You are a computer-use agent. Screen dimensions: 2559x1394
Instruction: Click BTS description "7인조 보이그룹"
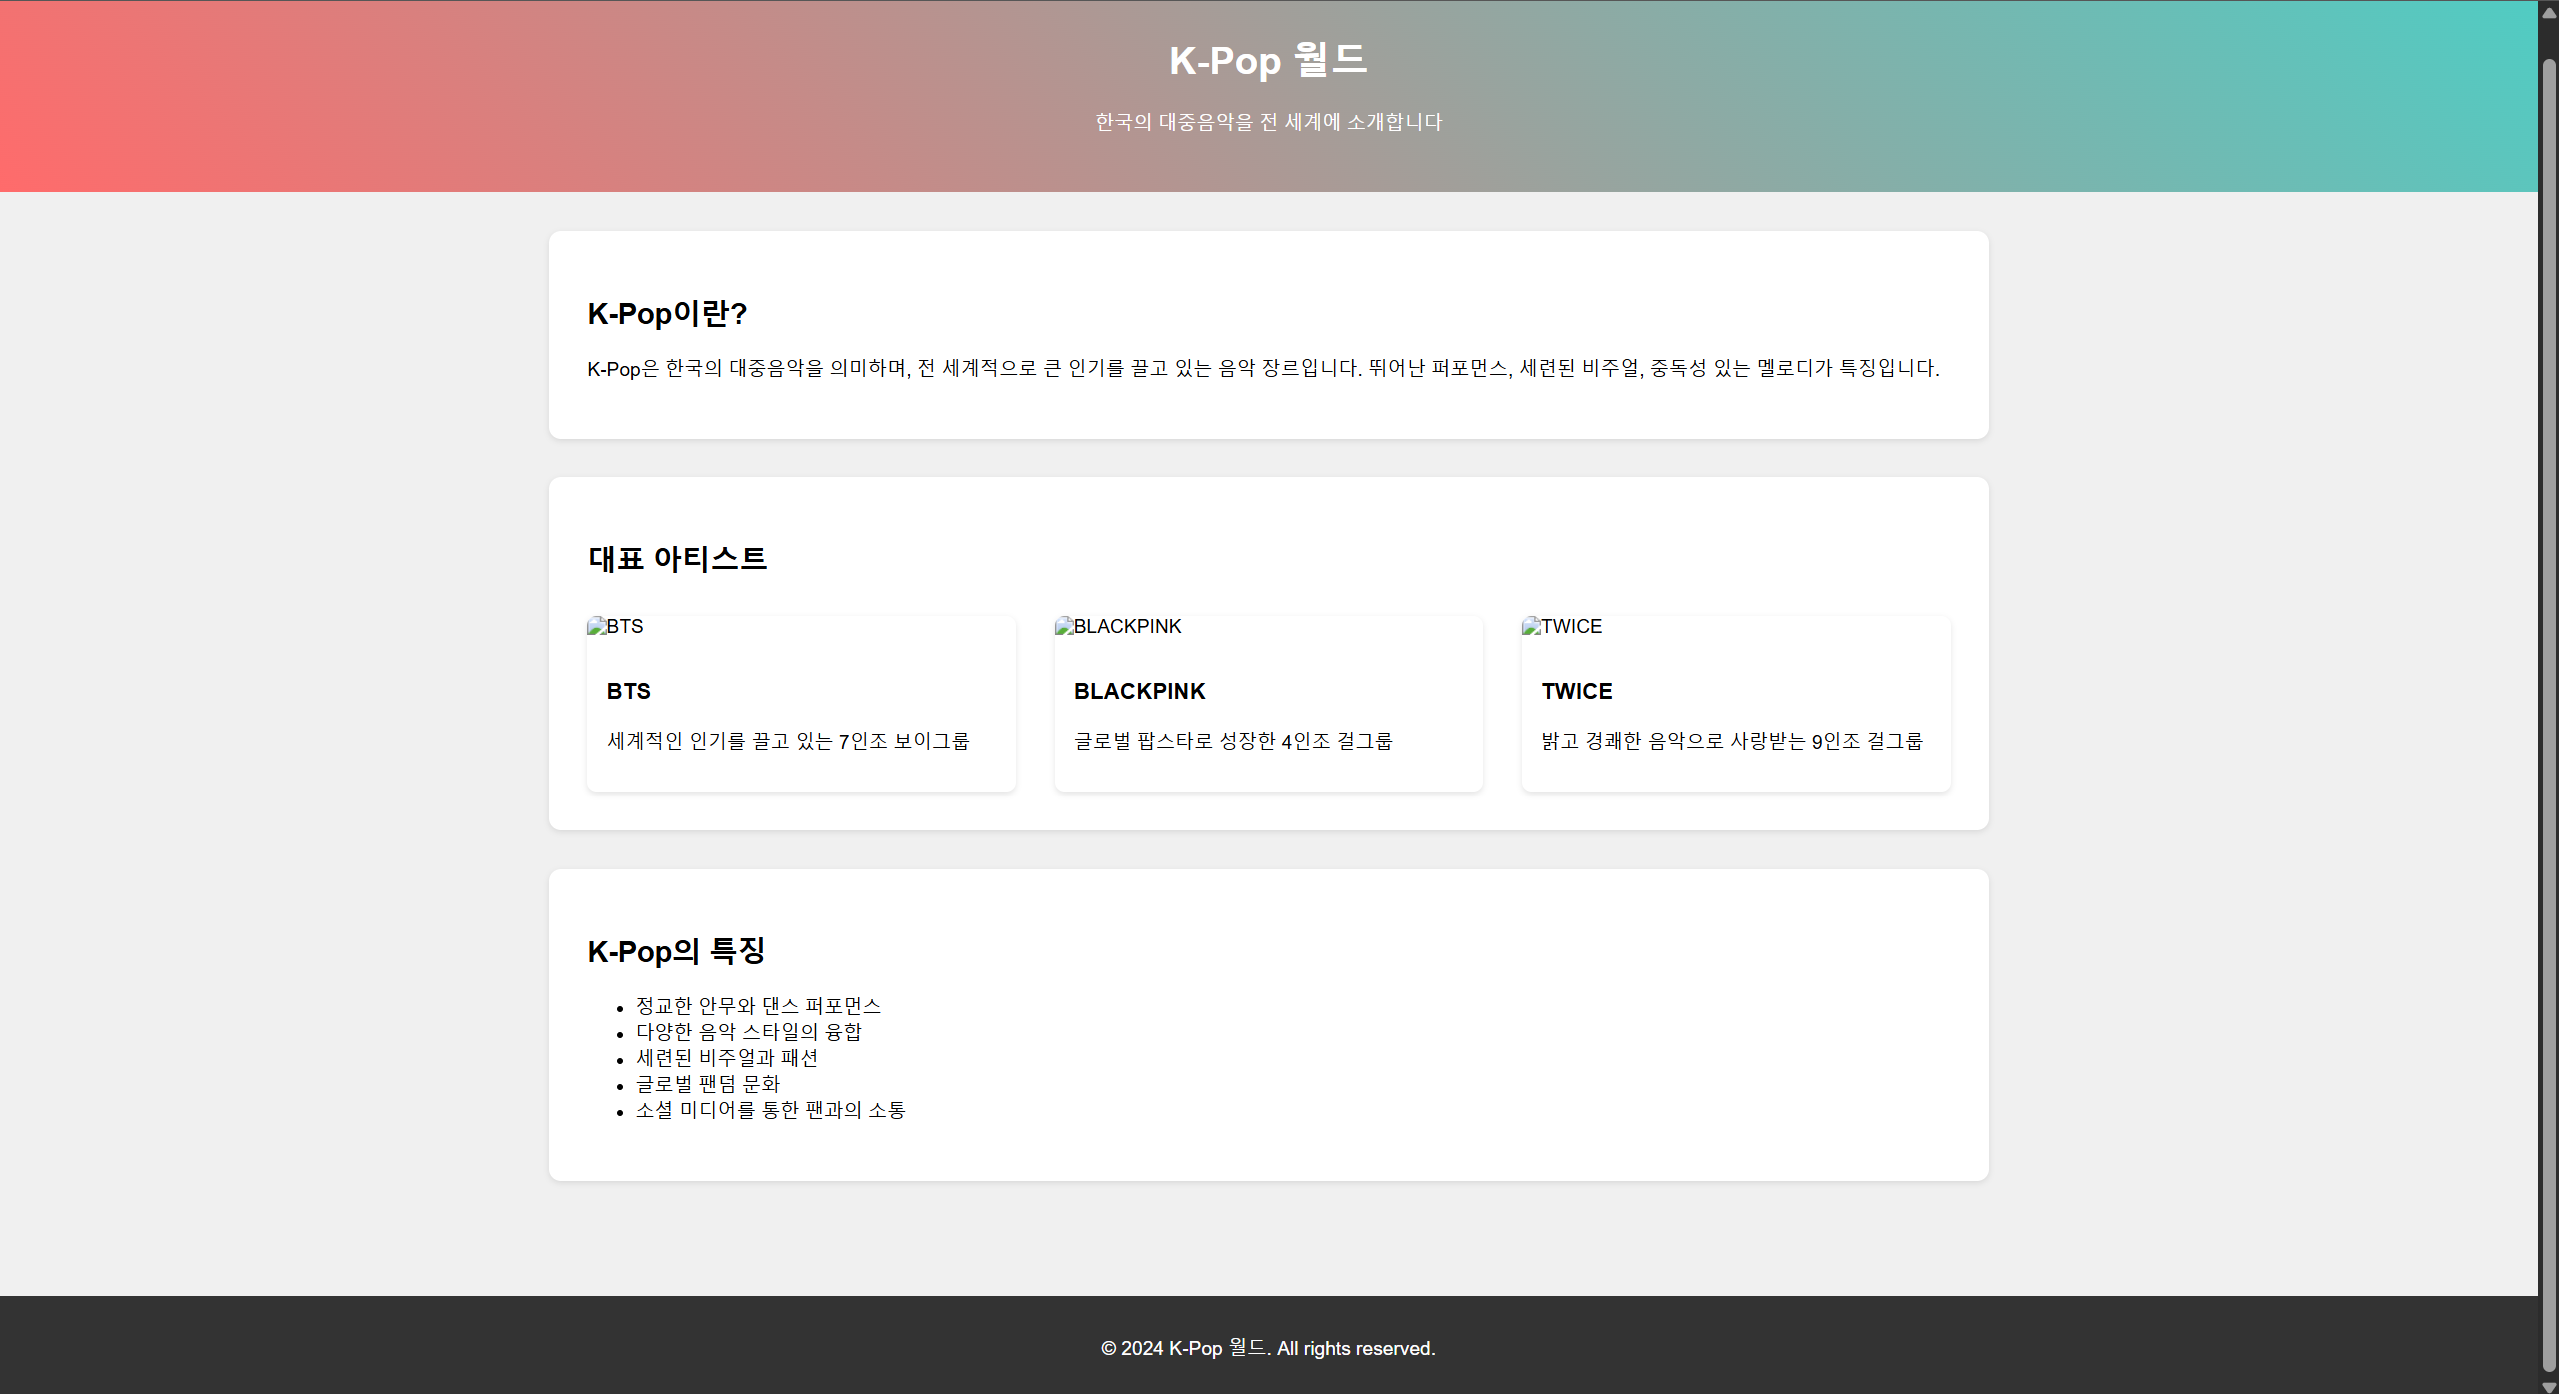[904, 741]
